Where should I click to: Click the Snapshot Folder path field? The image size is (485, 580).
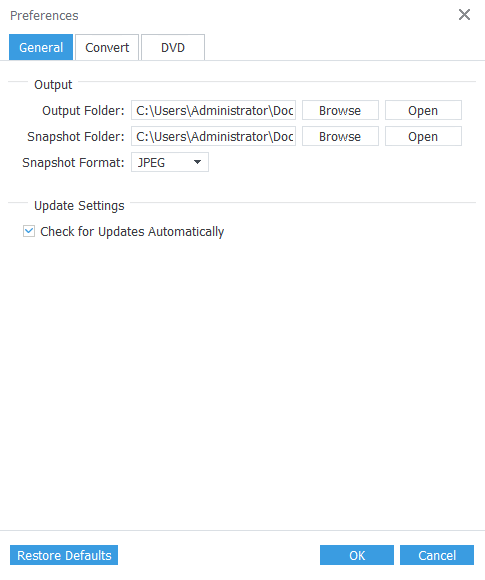213,136
